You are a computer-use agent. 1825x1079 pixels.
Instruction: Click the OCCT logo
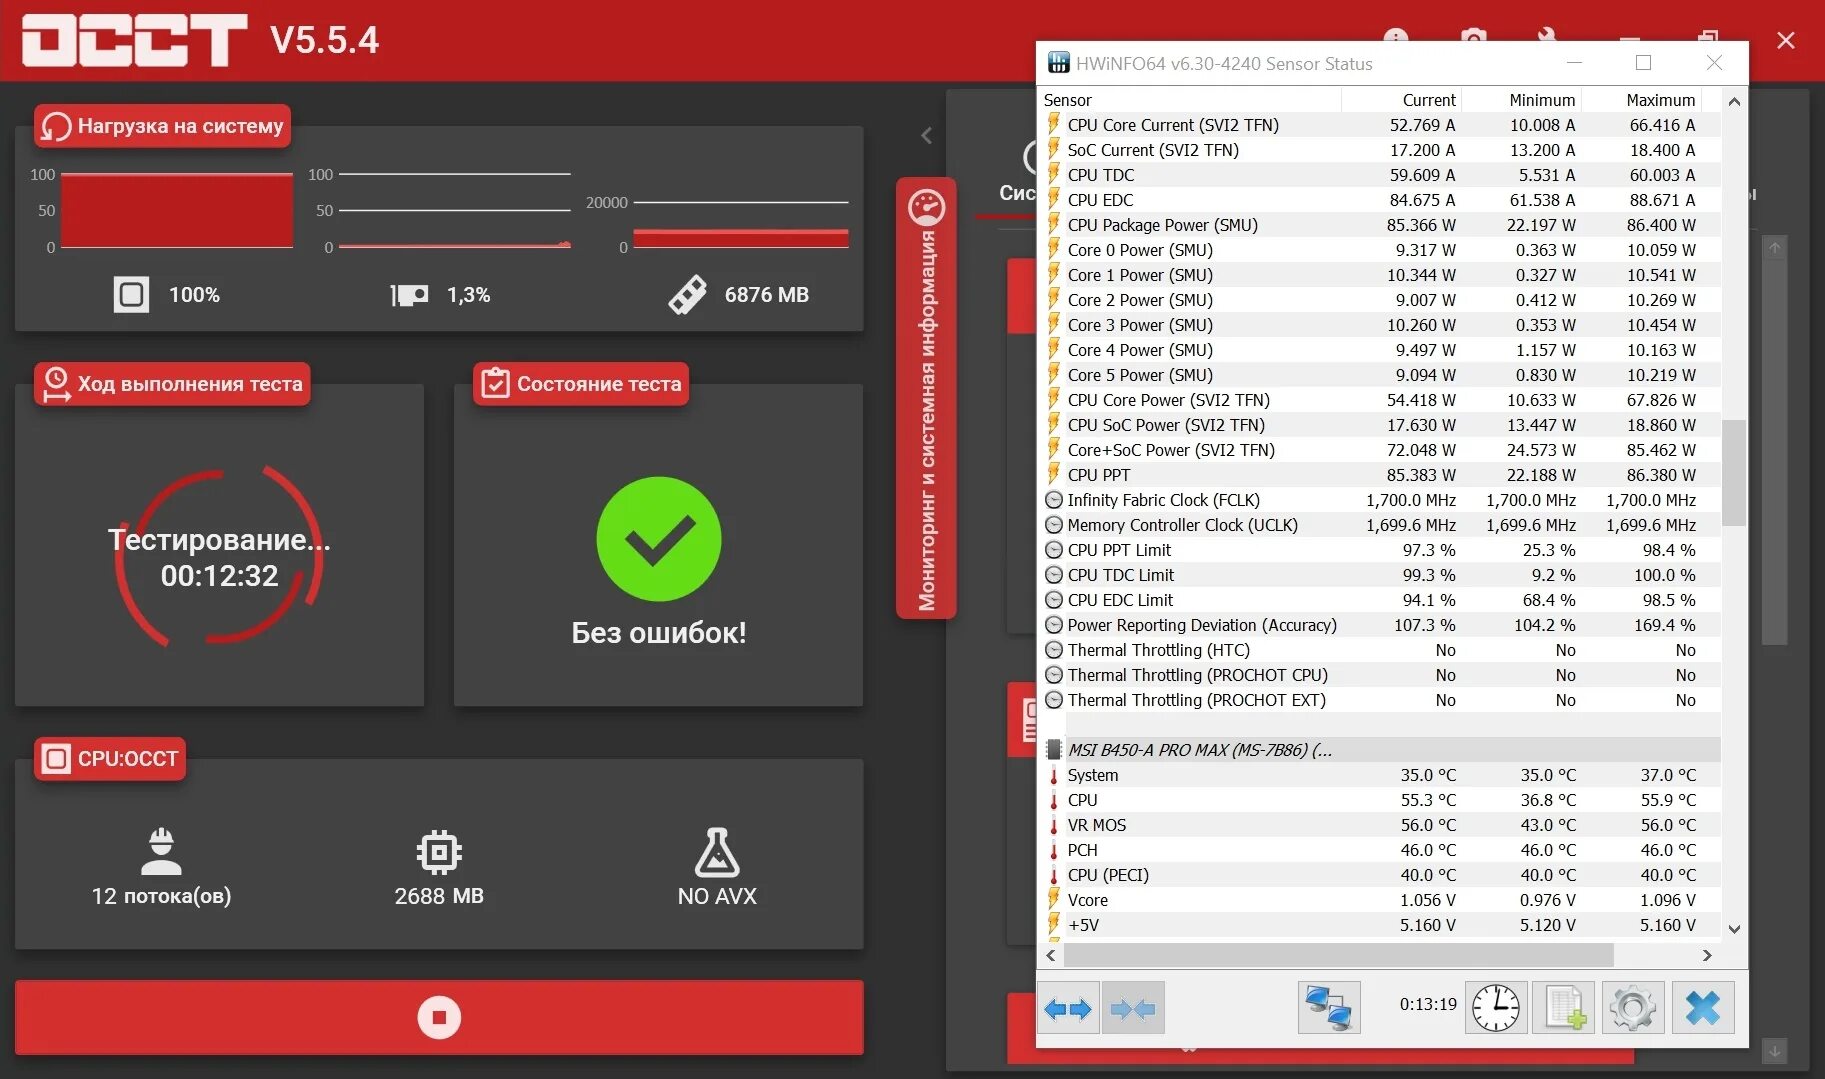point(134,40)
